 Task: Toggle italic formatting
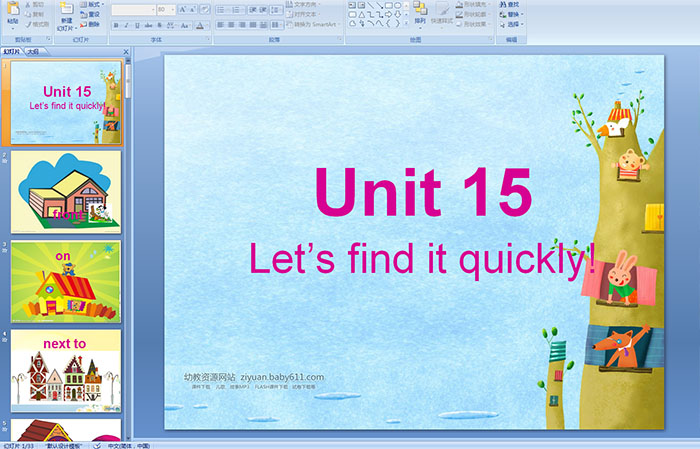[x=127, y=25]
